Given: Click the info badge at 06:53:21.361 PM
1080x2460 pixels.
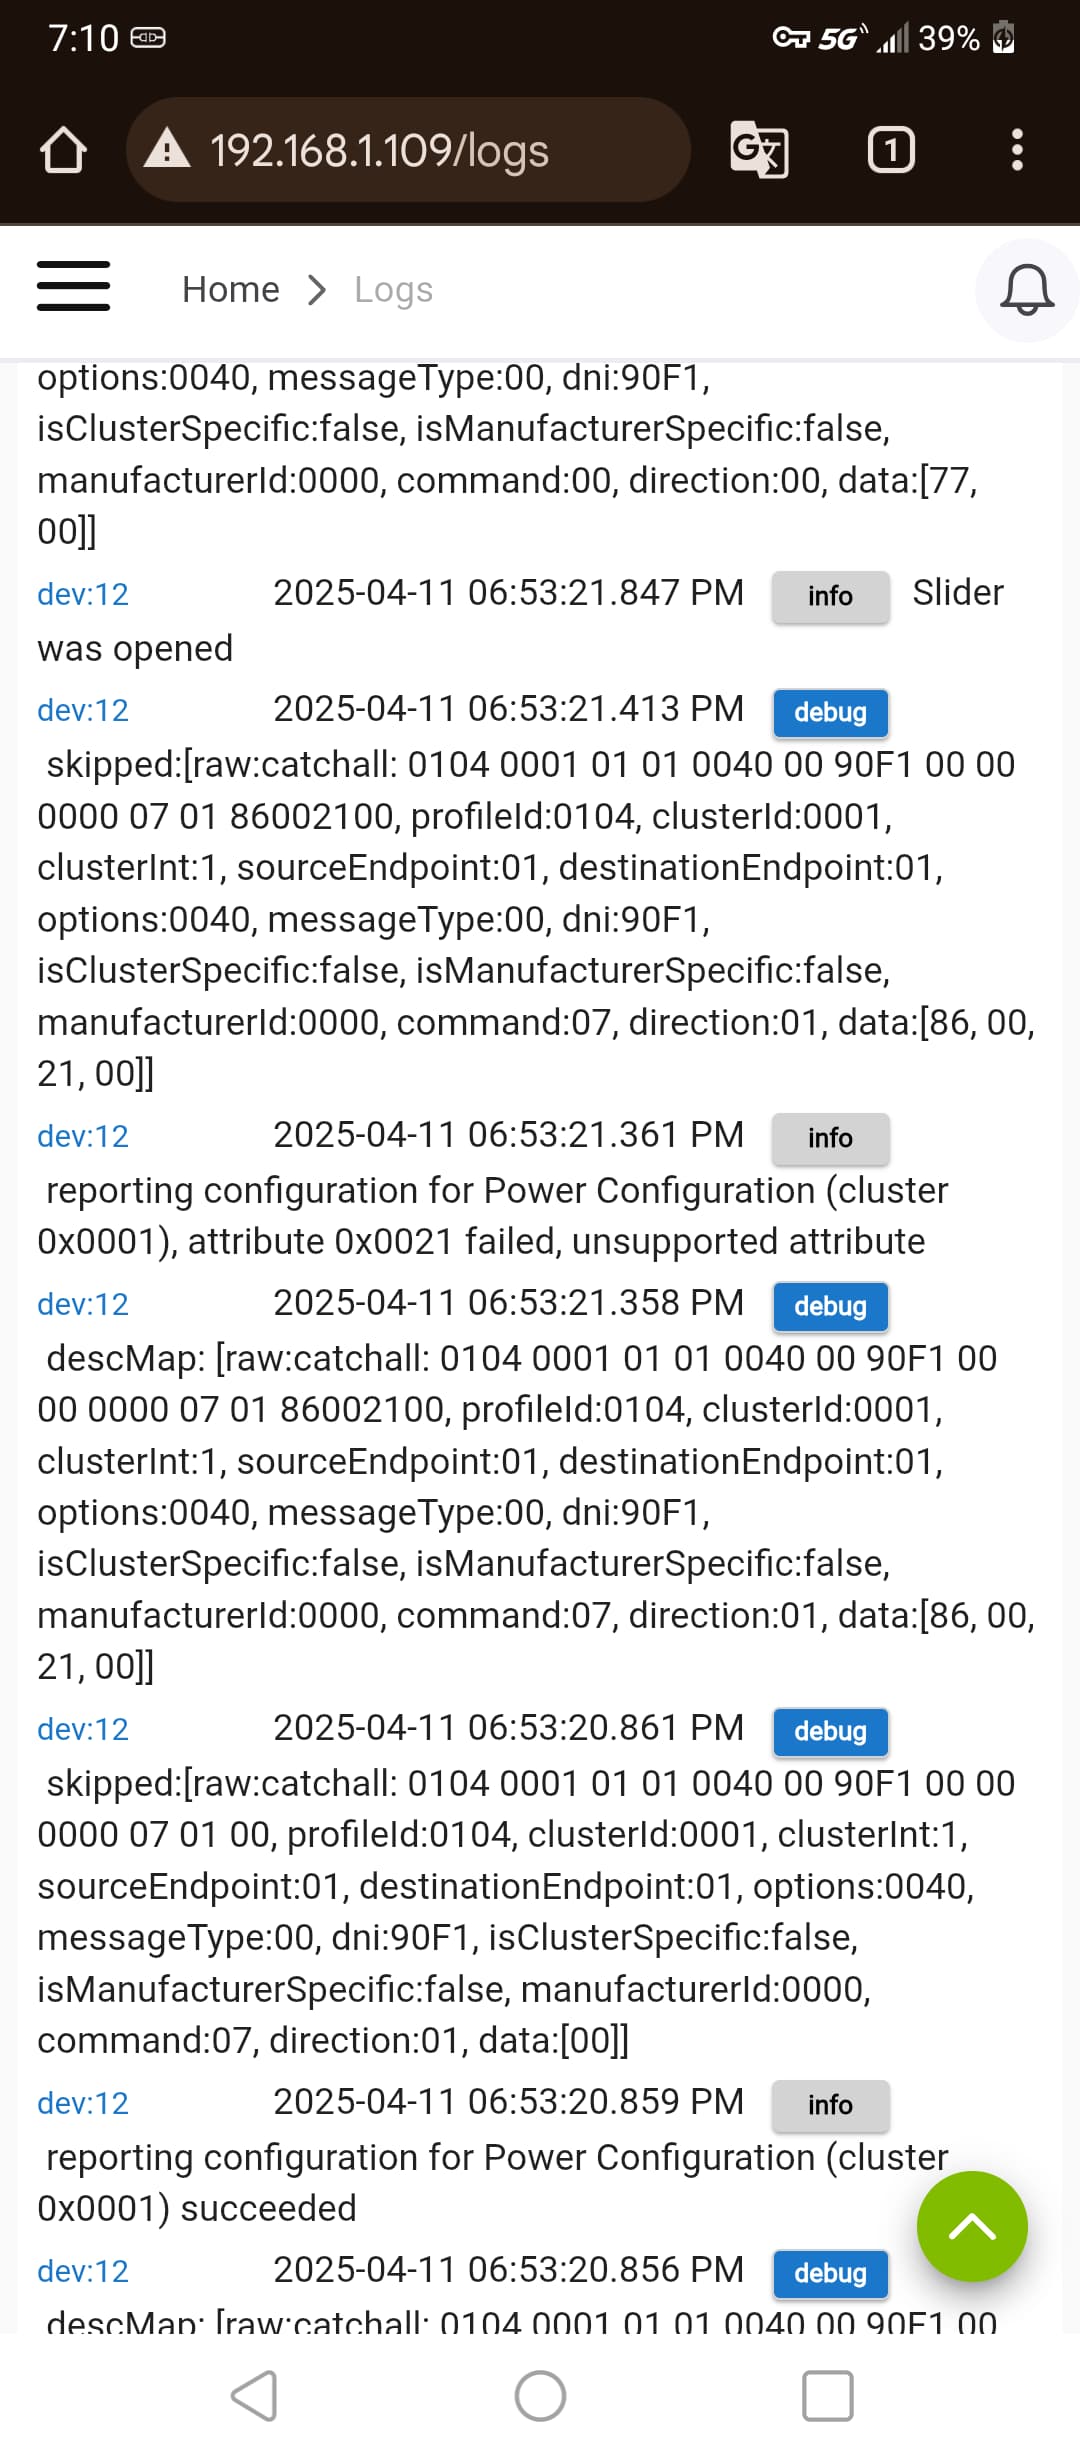Looking at the screenshot, I should [830, 1139].
